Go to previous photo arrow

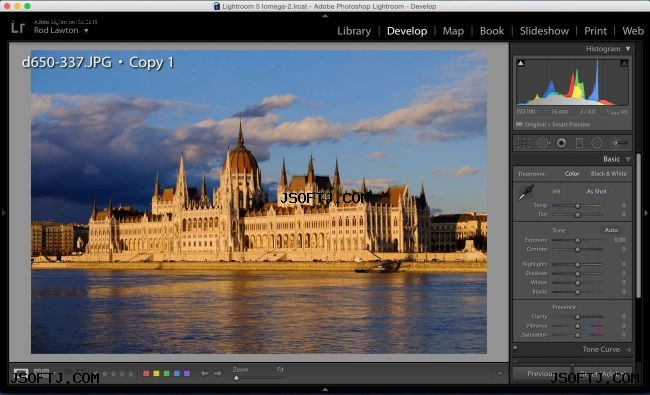[205, 373]
